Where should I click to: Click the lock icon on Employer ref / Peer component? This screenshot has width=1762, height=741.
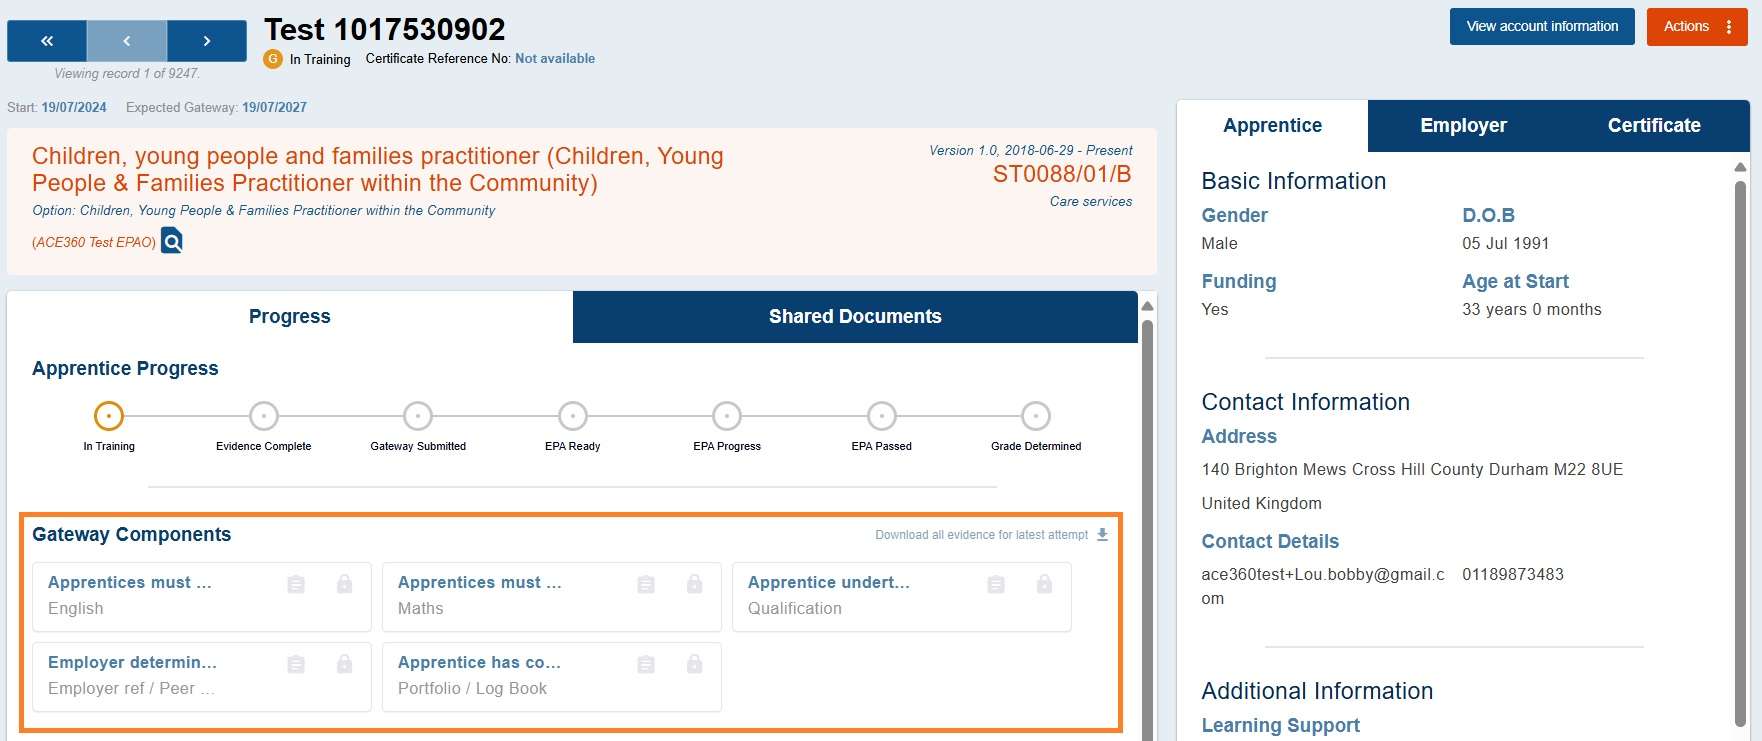pos(343,663)
